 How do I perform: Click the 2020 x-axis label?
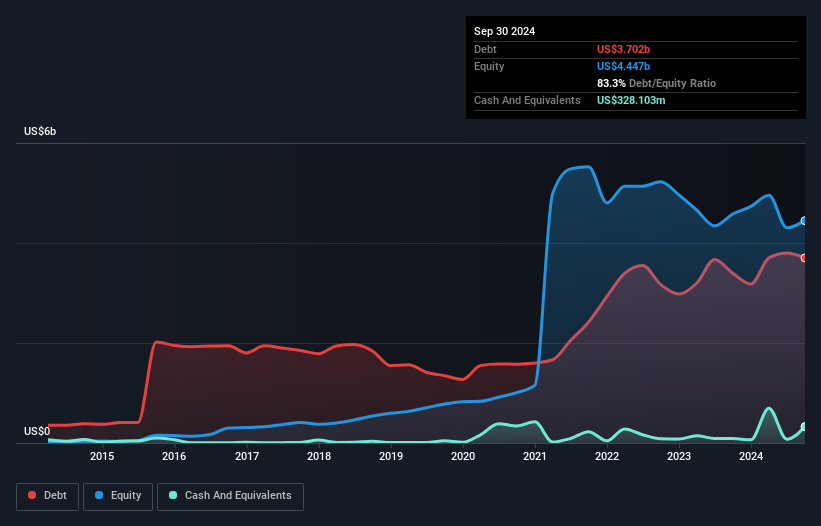tap(463, 456)
